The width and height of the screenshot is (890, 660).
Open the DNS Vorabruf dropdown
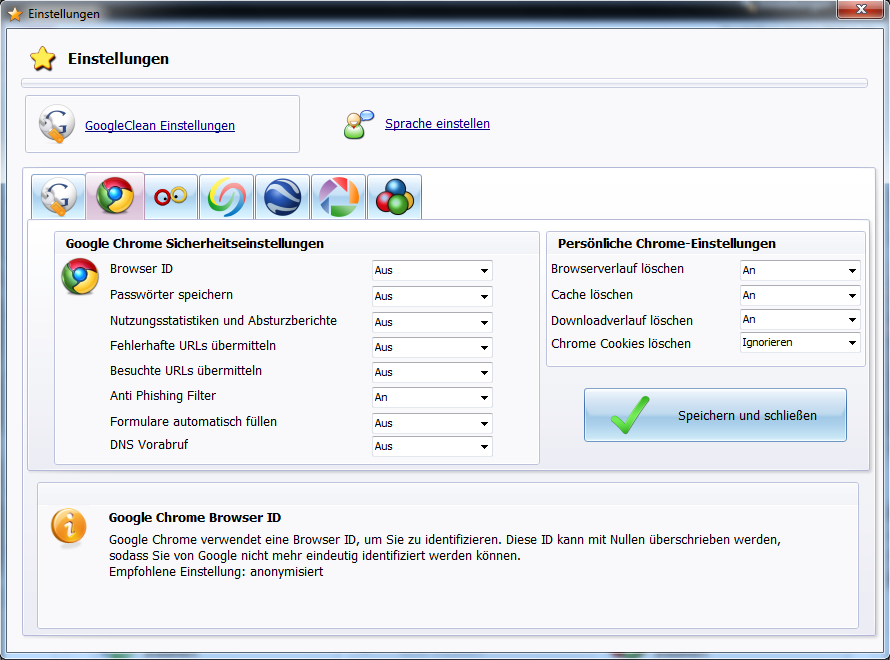click(432, 446)
